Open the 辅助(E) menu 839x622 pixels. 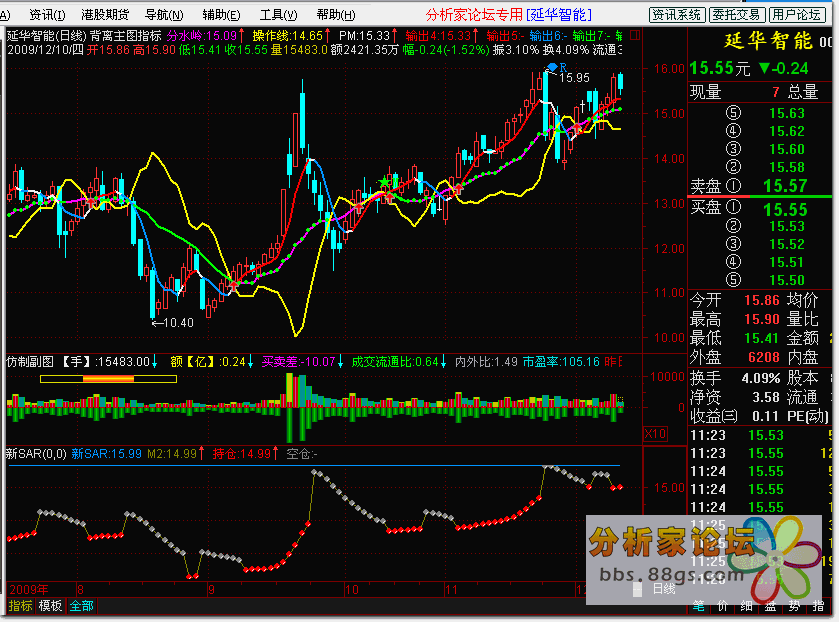tap(221, 14)
